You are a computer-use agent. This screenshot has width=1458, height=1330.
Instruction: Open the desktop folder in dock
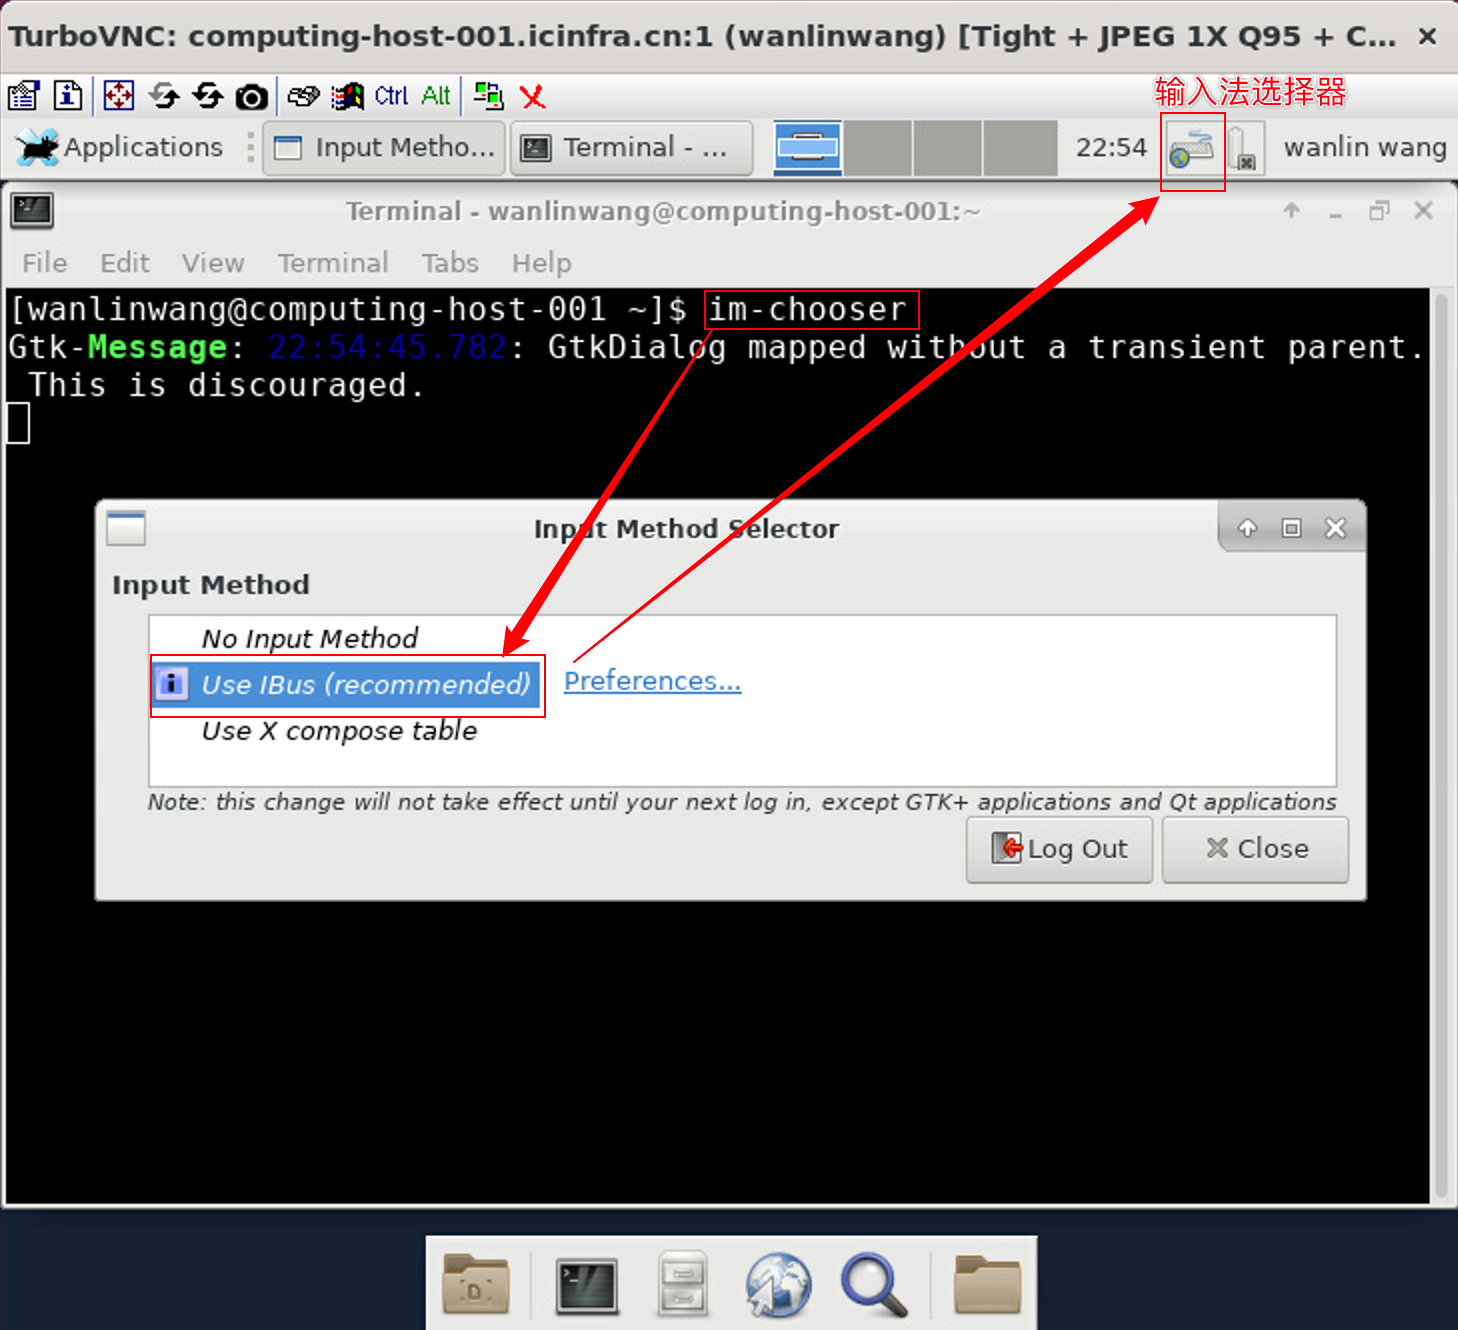click(476, 1285)
